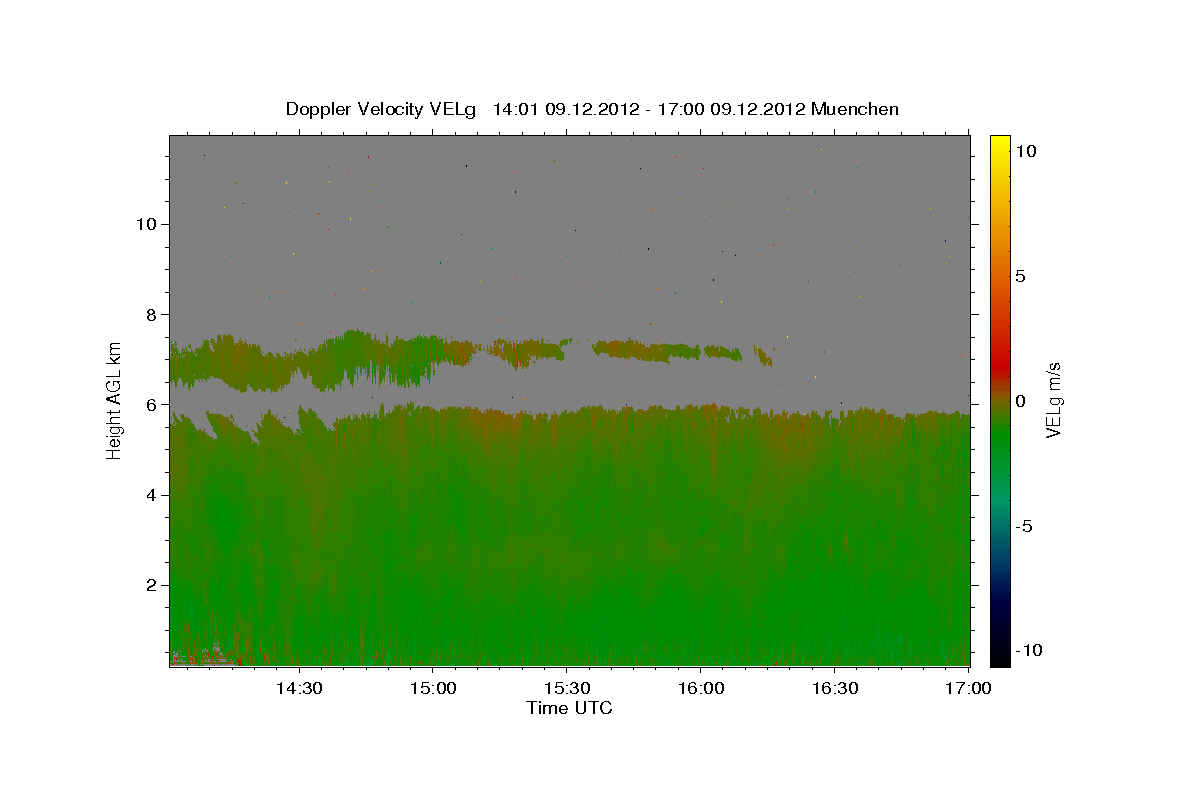
Task: Click the 14:30 time tick label
Action: [x=298, y=689]
